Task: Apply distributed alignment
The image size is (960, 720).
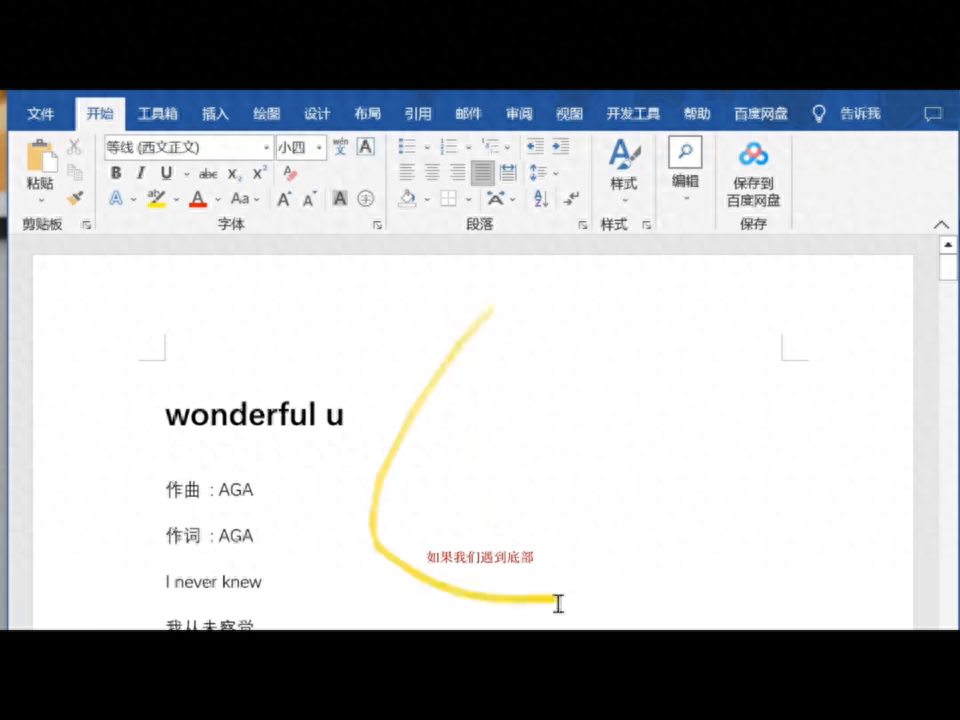Action: [508, 172]
